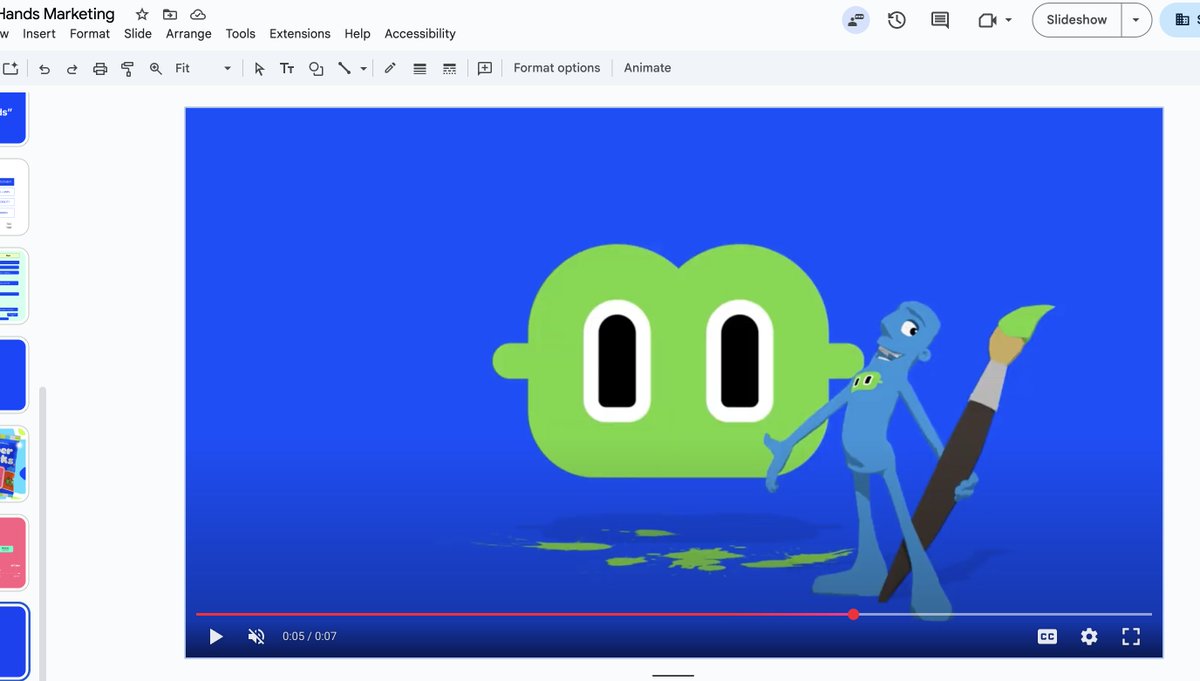The width and height of the screenshot is (1200, 681).
Task: Select the snack package photo slide thumbnail
Action: tap(13, 464)
